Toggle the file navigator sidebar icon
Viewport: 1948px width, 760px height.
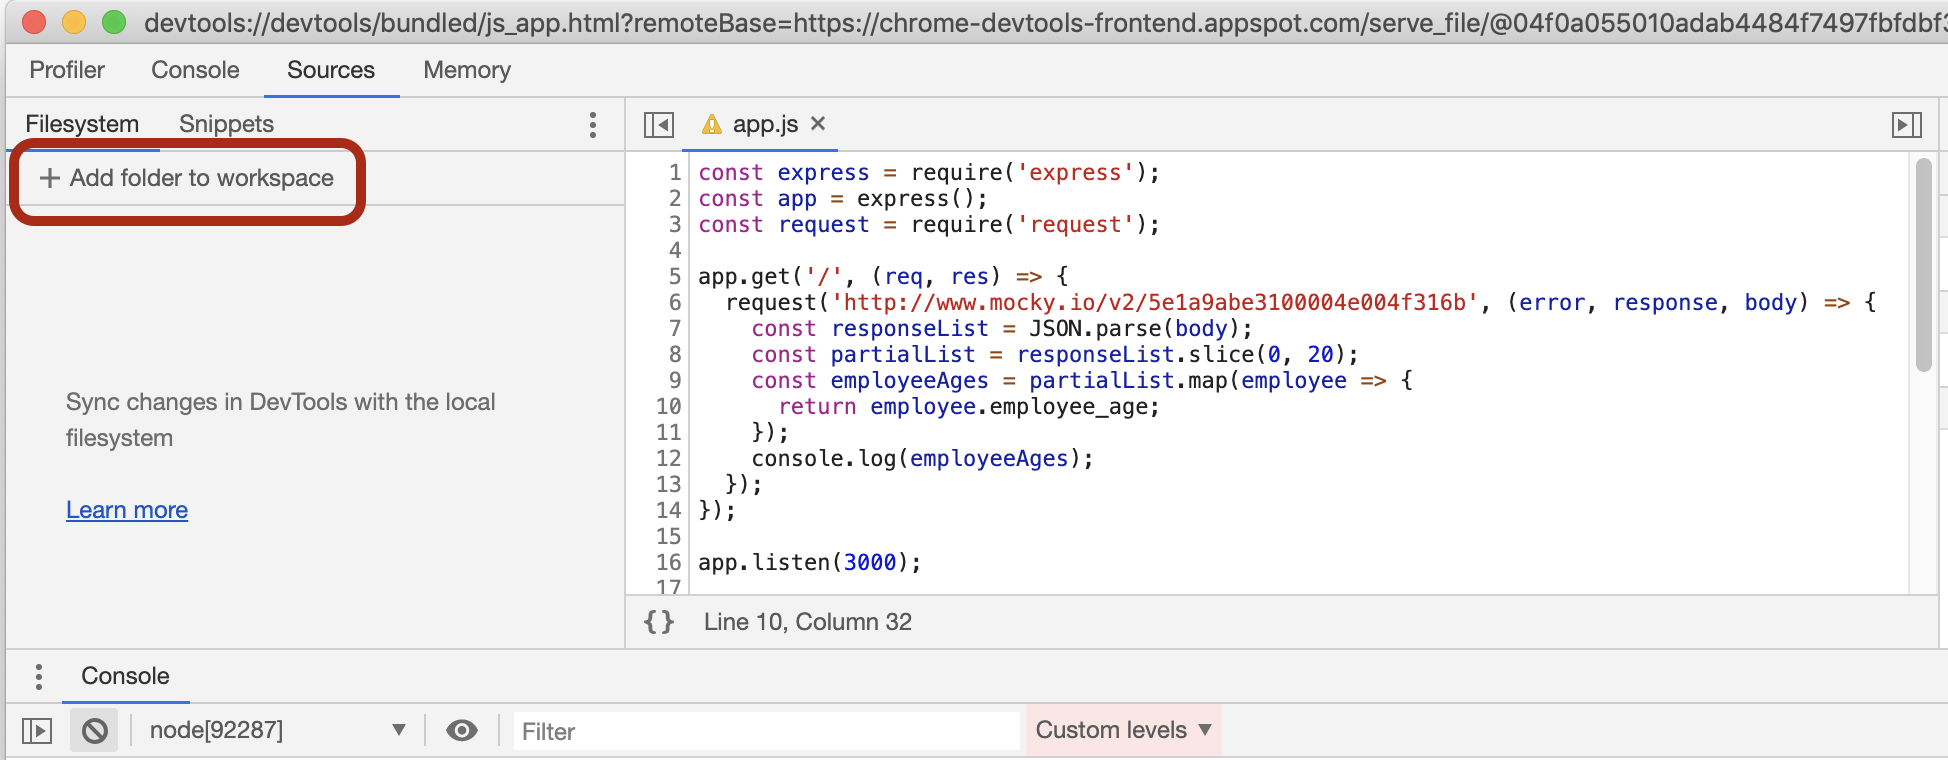point(659,125)
